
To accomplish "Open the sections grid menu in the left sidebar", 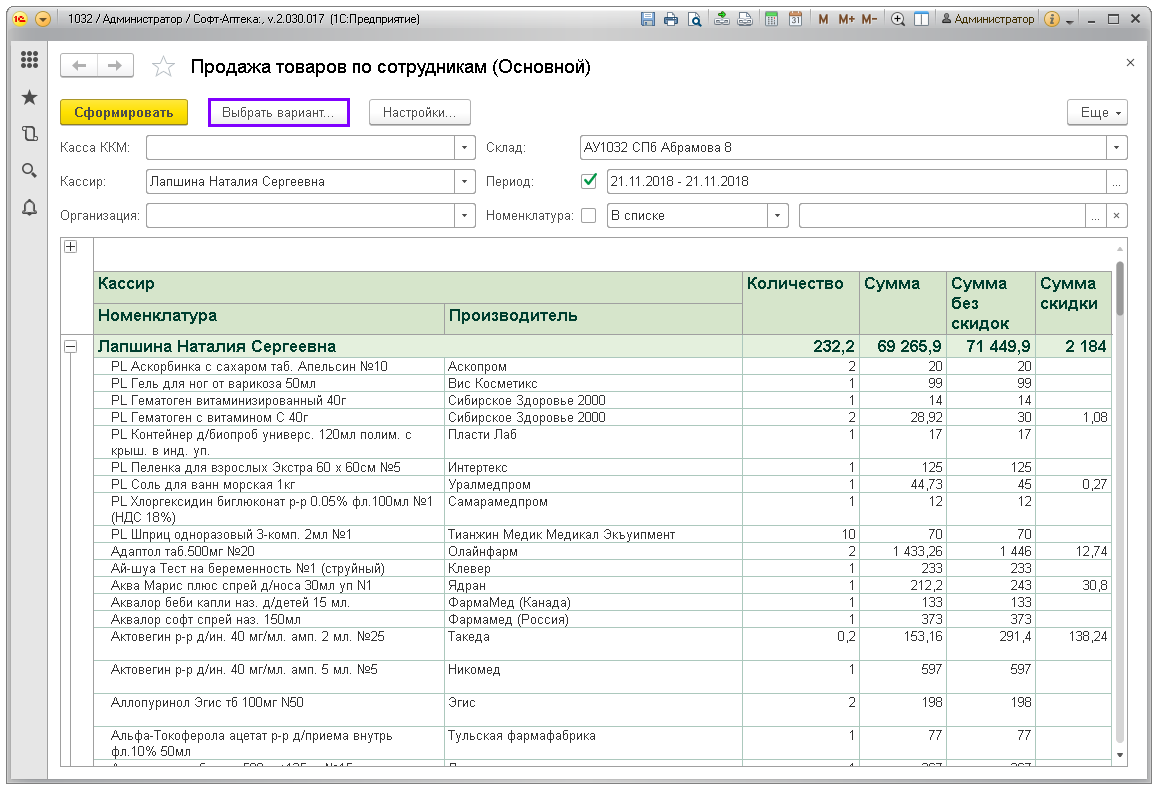I will tap(29, 60).
